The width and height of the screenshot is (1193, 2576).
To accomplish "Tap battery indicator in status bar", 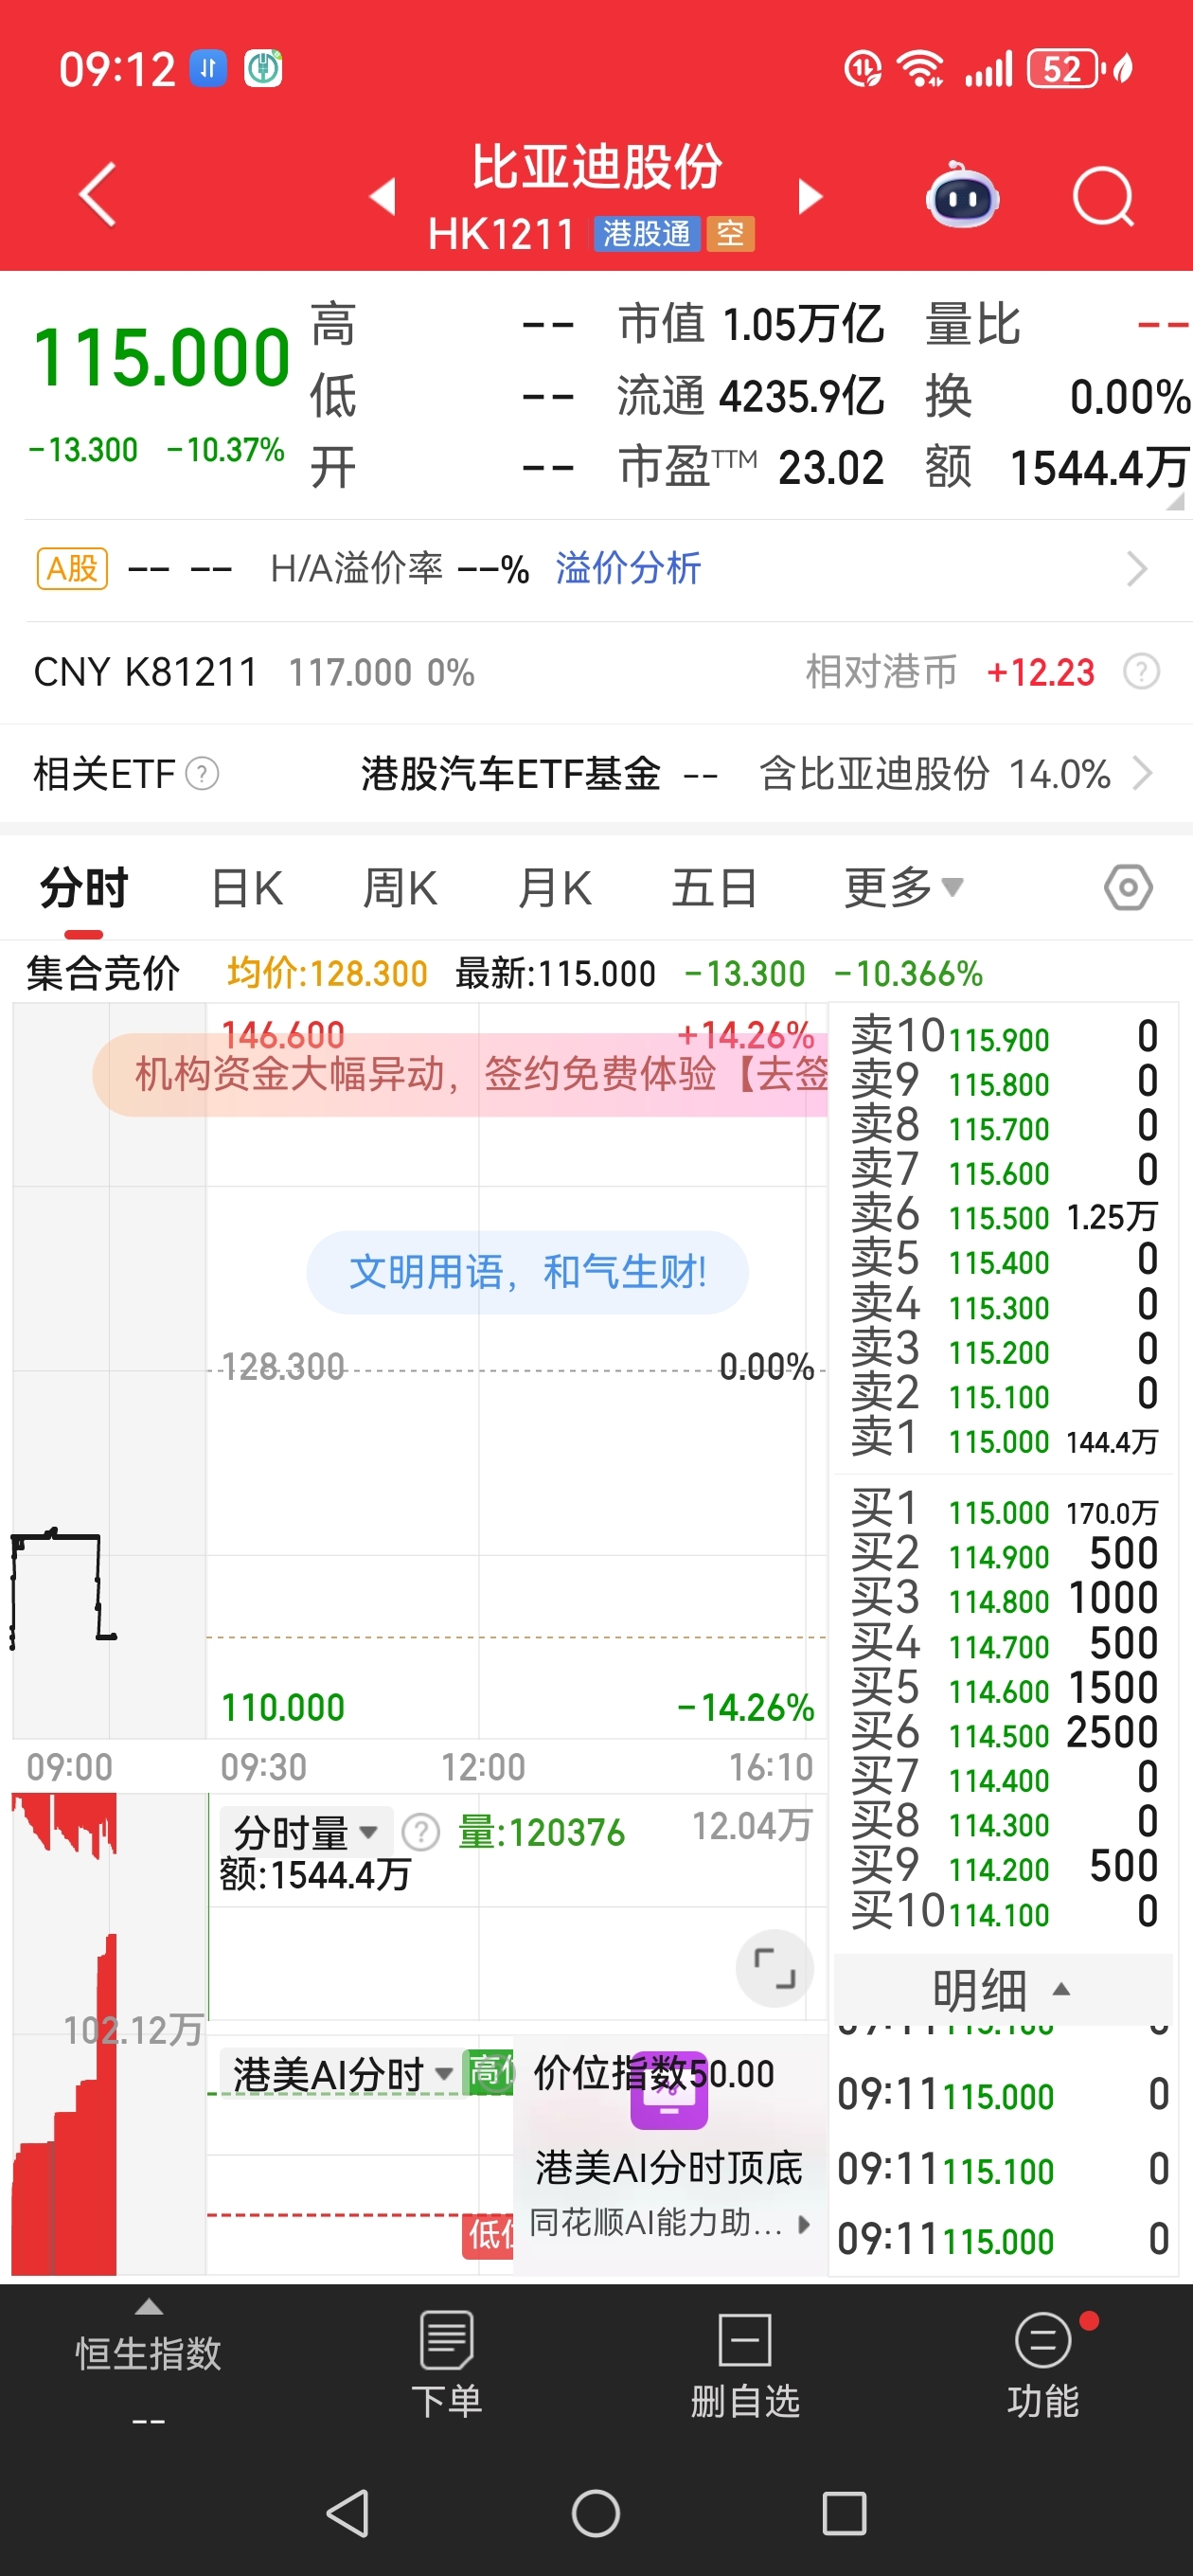I will [x=1067, y=69].
